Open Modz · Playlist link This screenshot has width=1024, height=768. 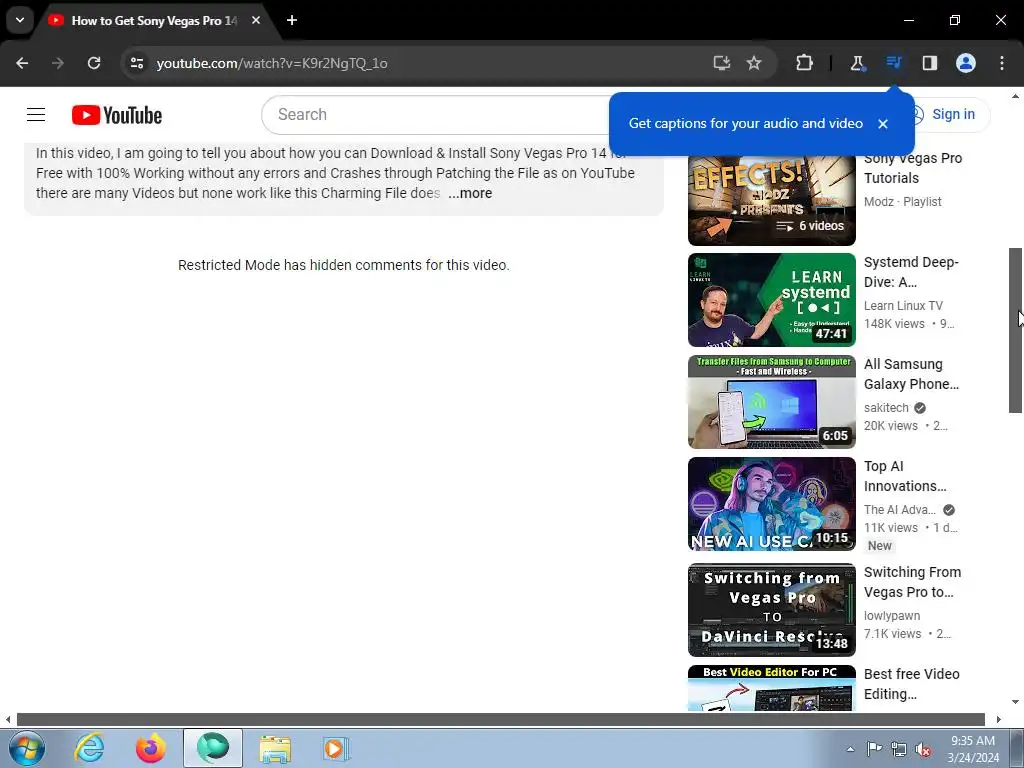tap(903, 202)
